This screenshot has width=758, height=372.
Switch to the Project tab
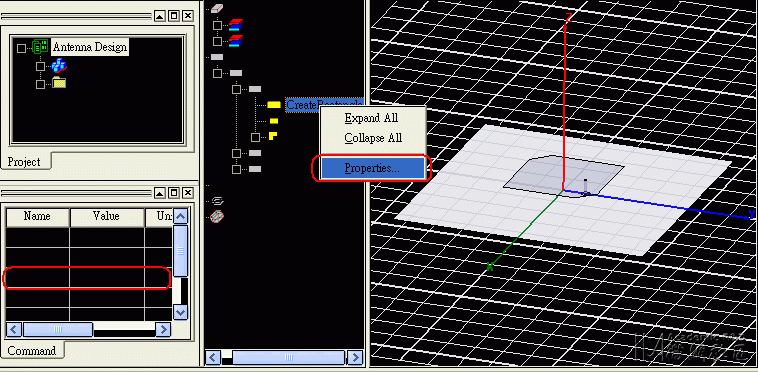pyautogui.click(x=24, y=162)
